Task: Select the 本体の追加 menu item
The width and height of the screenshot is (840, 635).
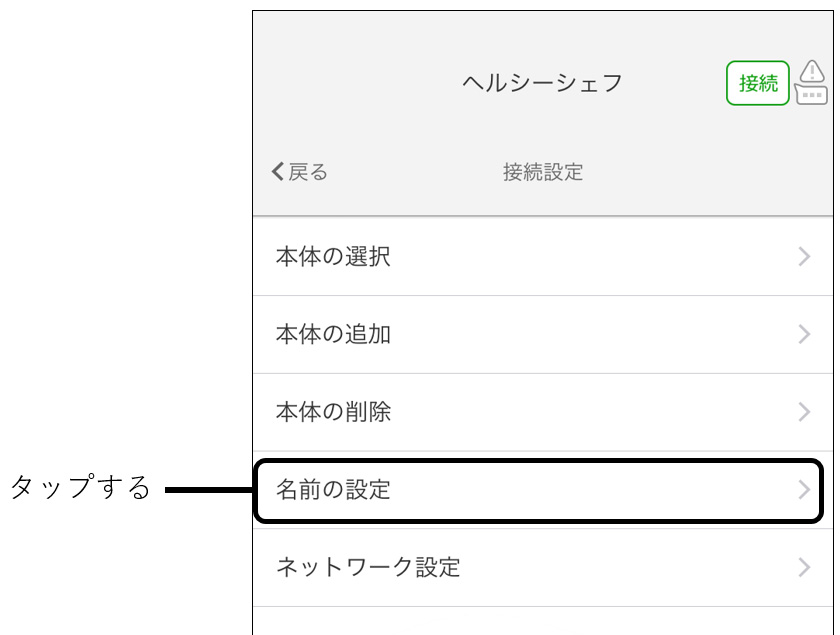Action: [x=333, y=334]
